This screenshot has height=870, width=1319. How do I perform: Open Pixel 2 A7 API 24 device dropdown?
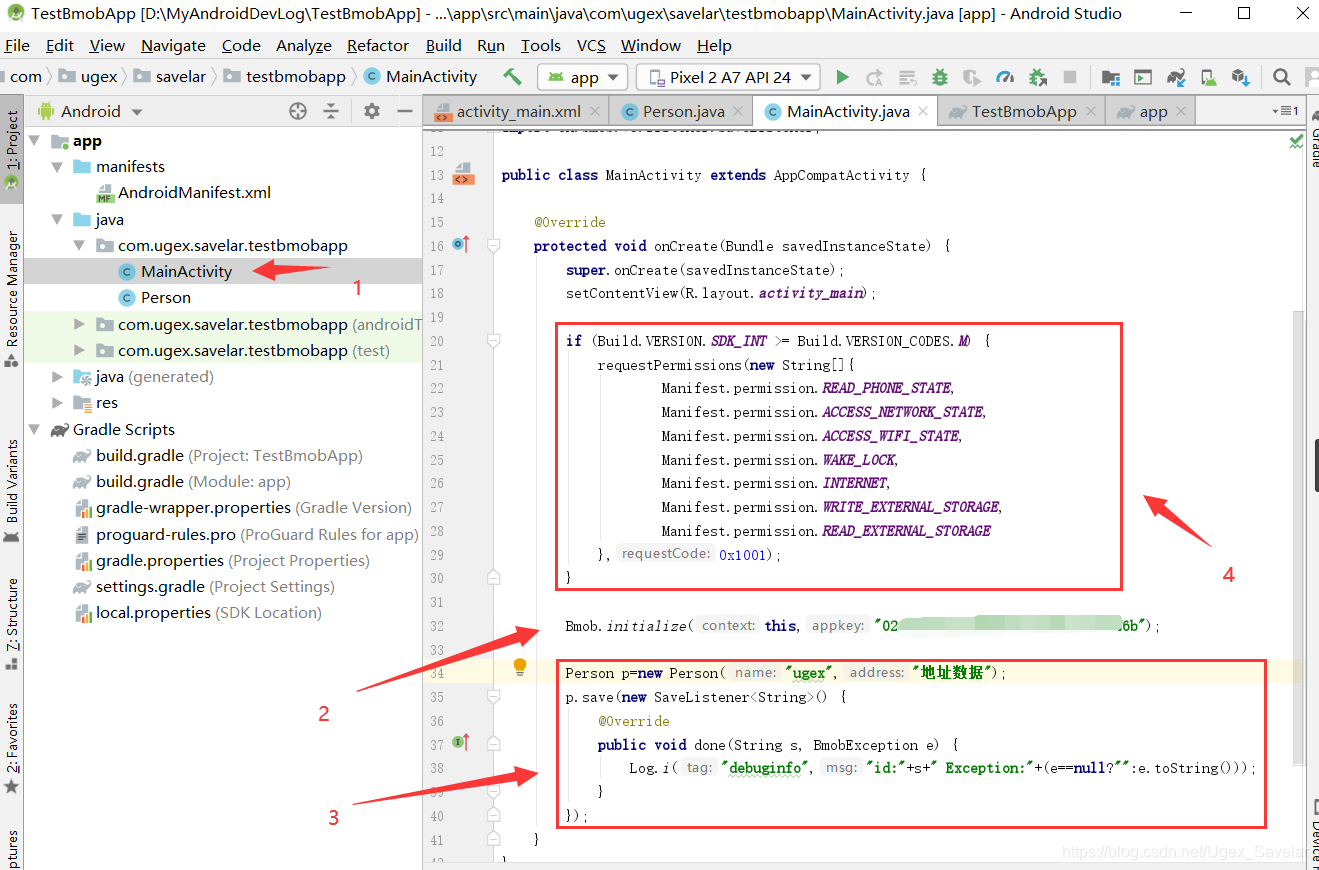click(728, 77)
